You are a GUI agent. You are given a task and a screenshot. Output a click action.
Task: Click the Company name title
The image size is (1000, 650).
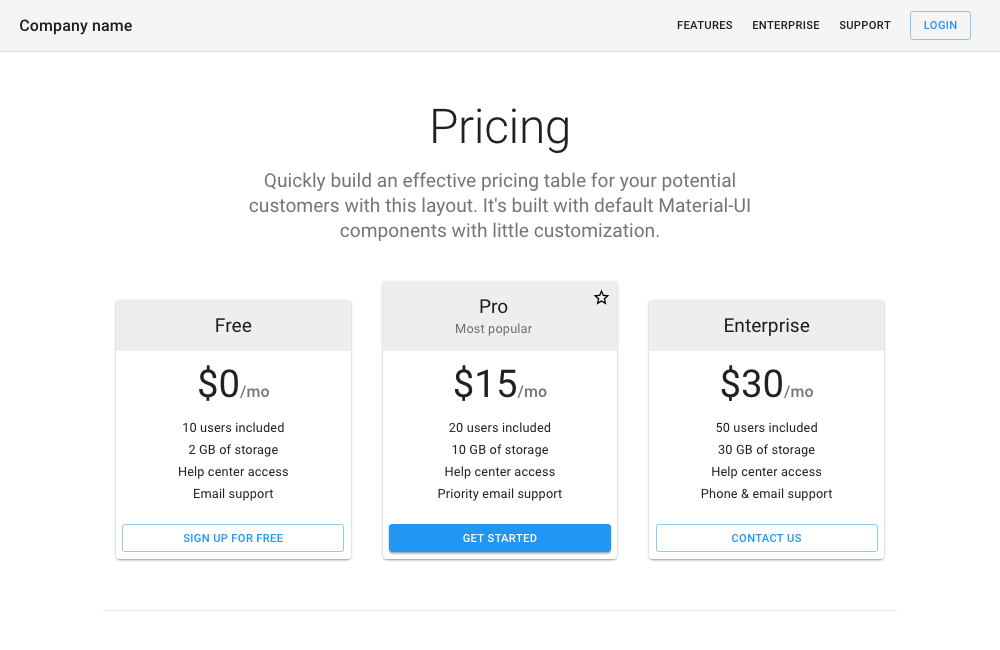pyautogui.click(x=76, y=26)
